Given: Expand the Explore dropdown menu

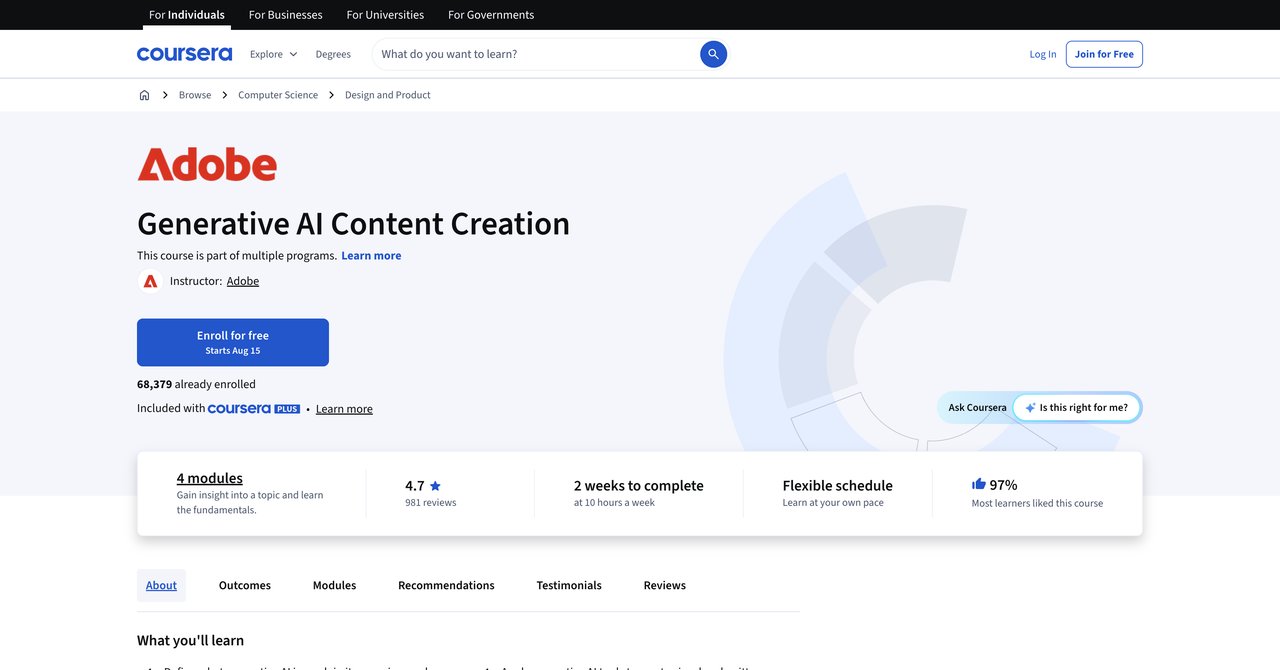Looking at the screenshot, I should tap(274, 54).
